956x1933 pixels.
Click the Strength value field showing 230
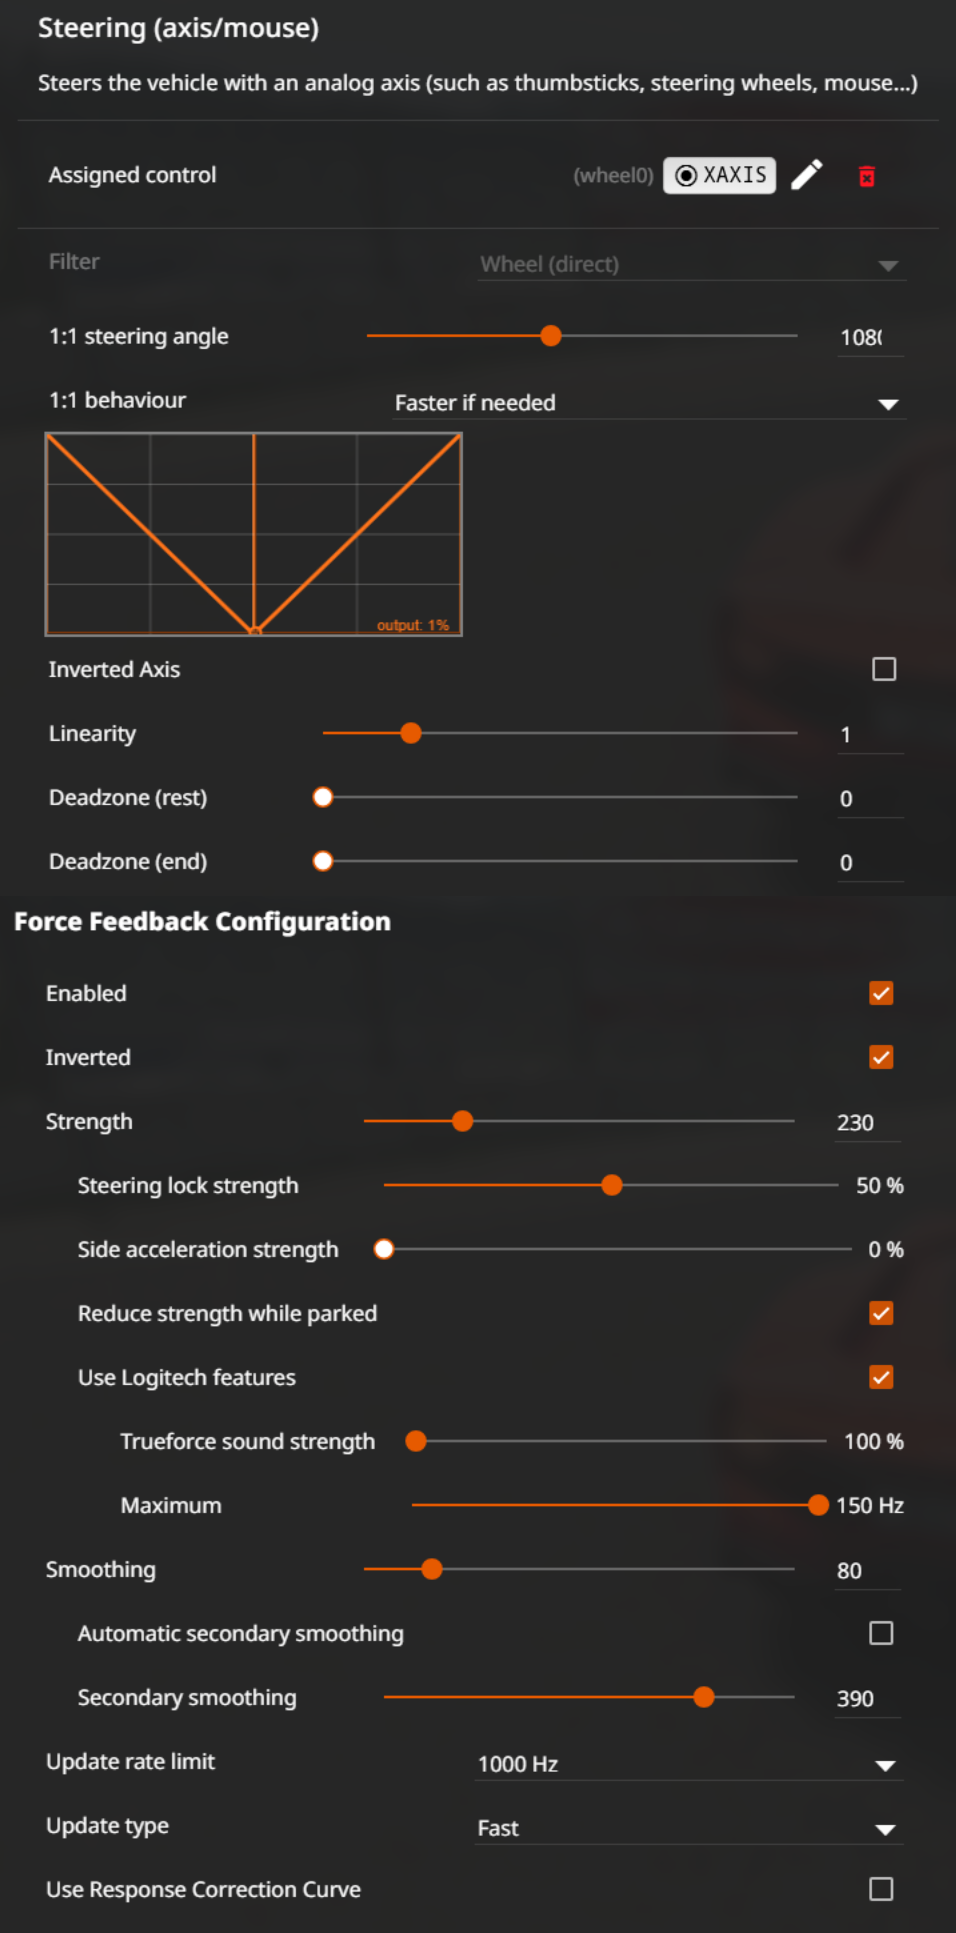point(868,1123)
